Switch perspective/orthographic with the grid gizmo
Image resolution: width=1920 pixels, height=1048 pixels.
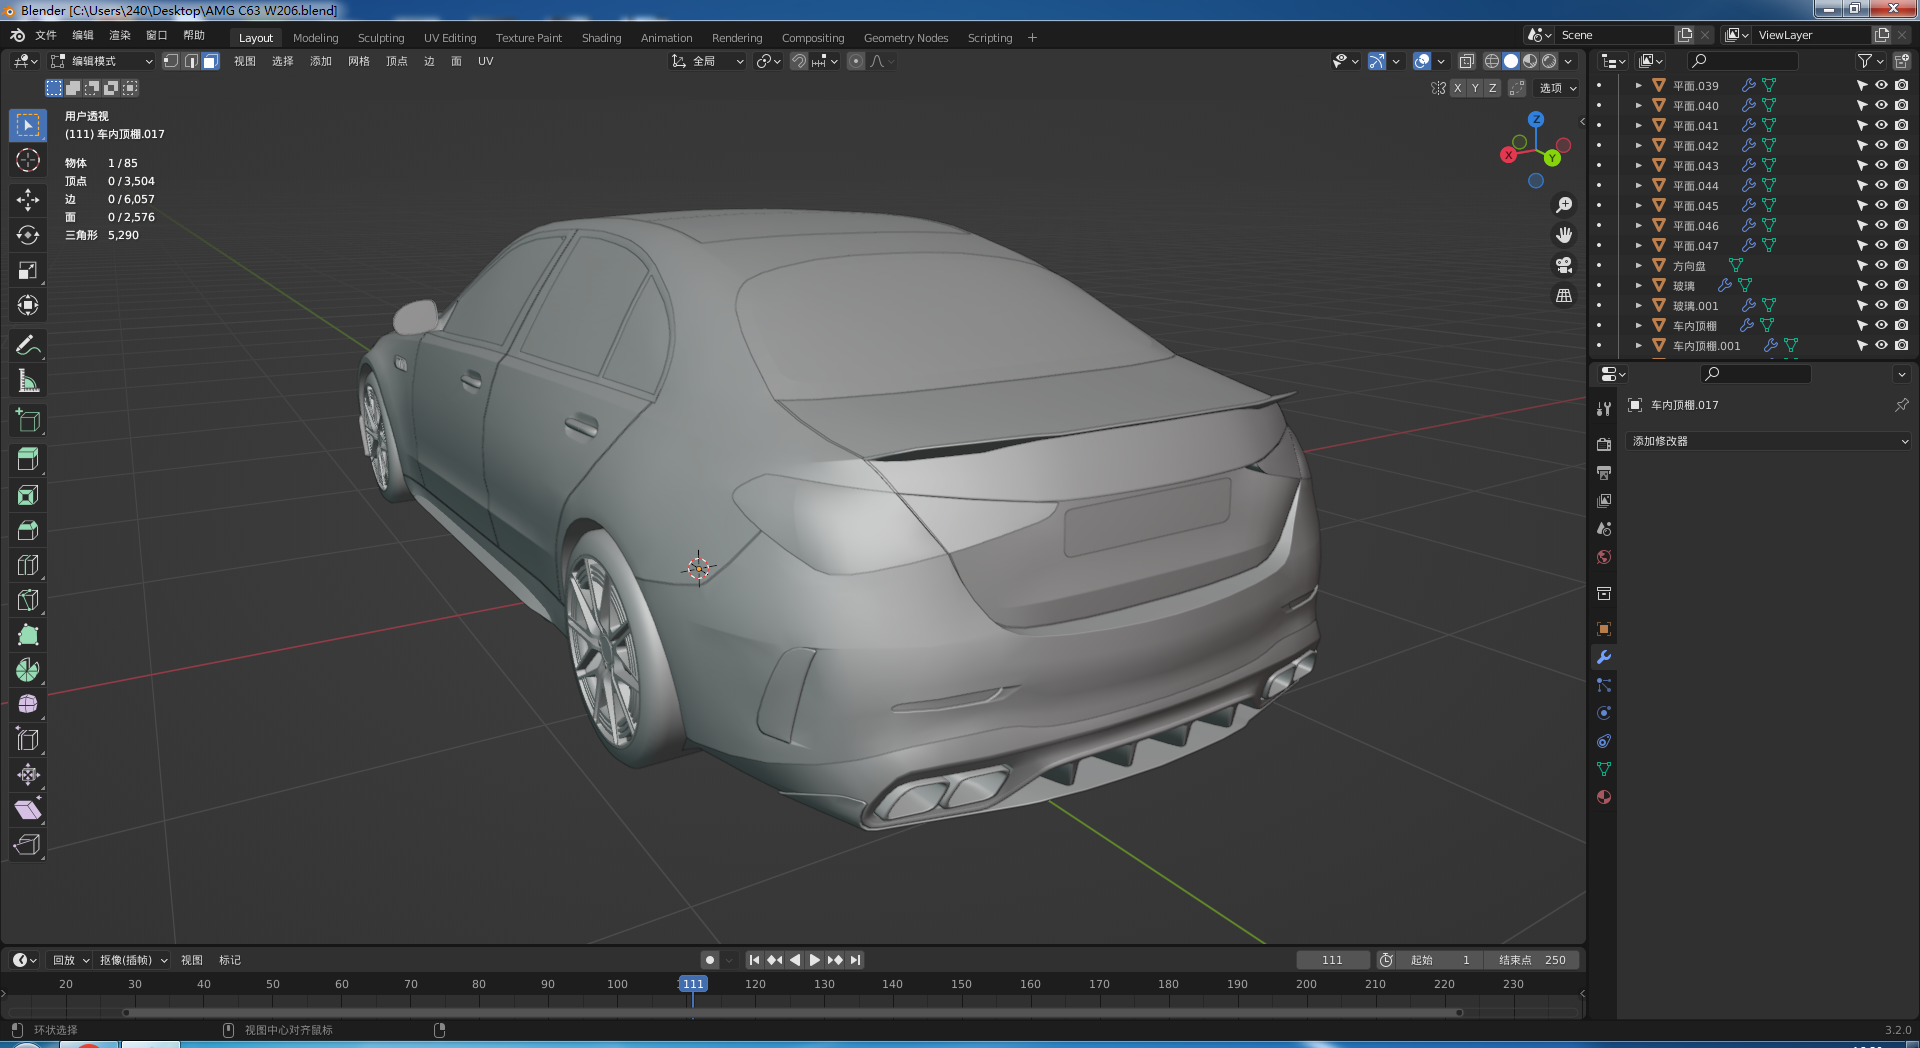(1564, 295)
